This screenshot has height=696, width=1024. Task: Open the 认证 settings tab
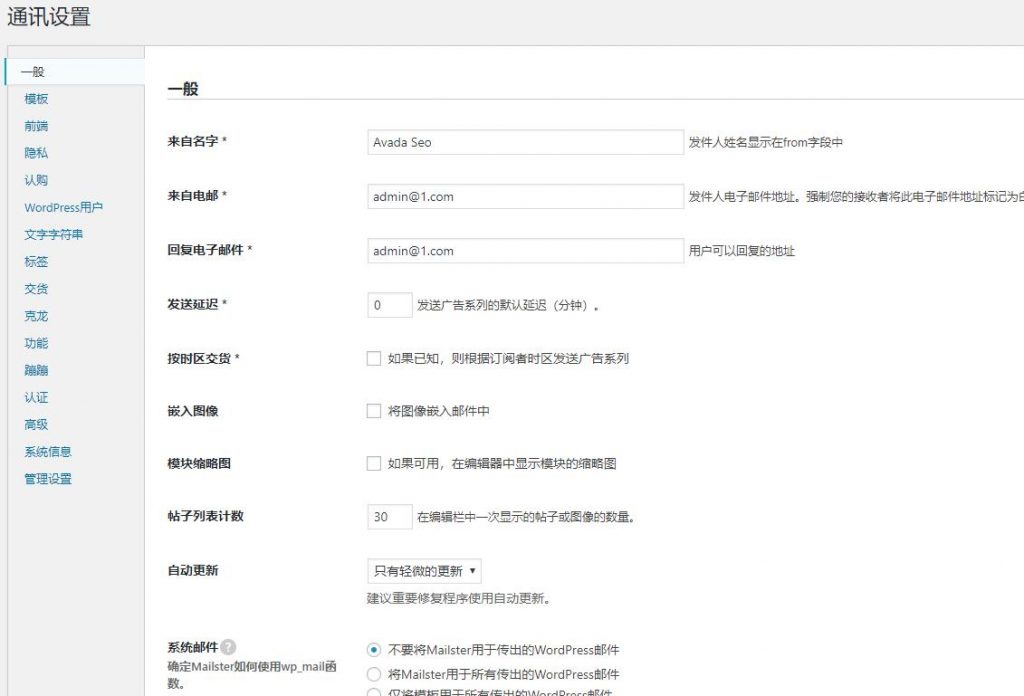click(x=36, y=398)
